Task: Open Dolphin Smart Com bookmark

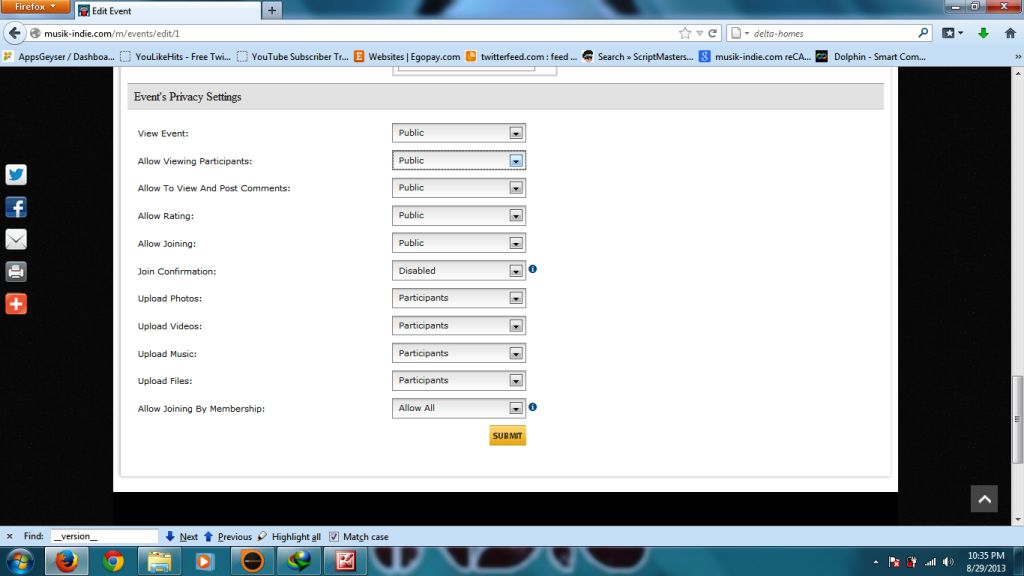Action: [871, 57]
